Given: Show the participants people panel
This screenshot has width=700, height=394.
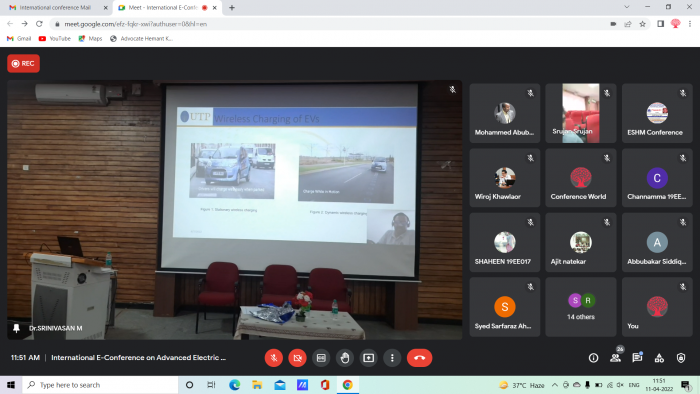Looking at the screenshot, I should pyautogui.click(x=616, y=358).
